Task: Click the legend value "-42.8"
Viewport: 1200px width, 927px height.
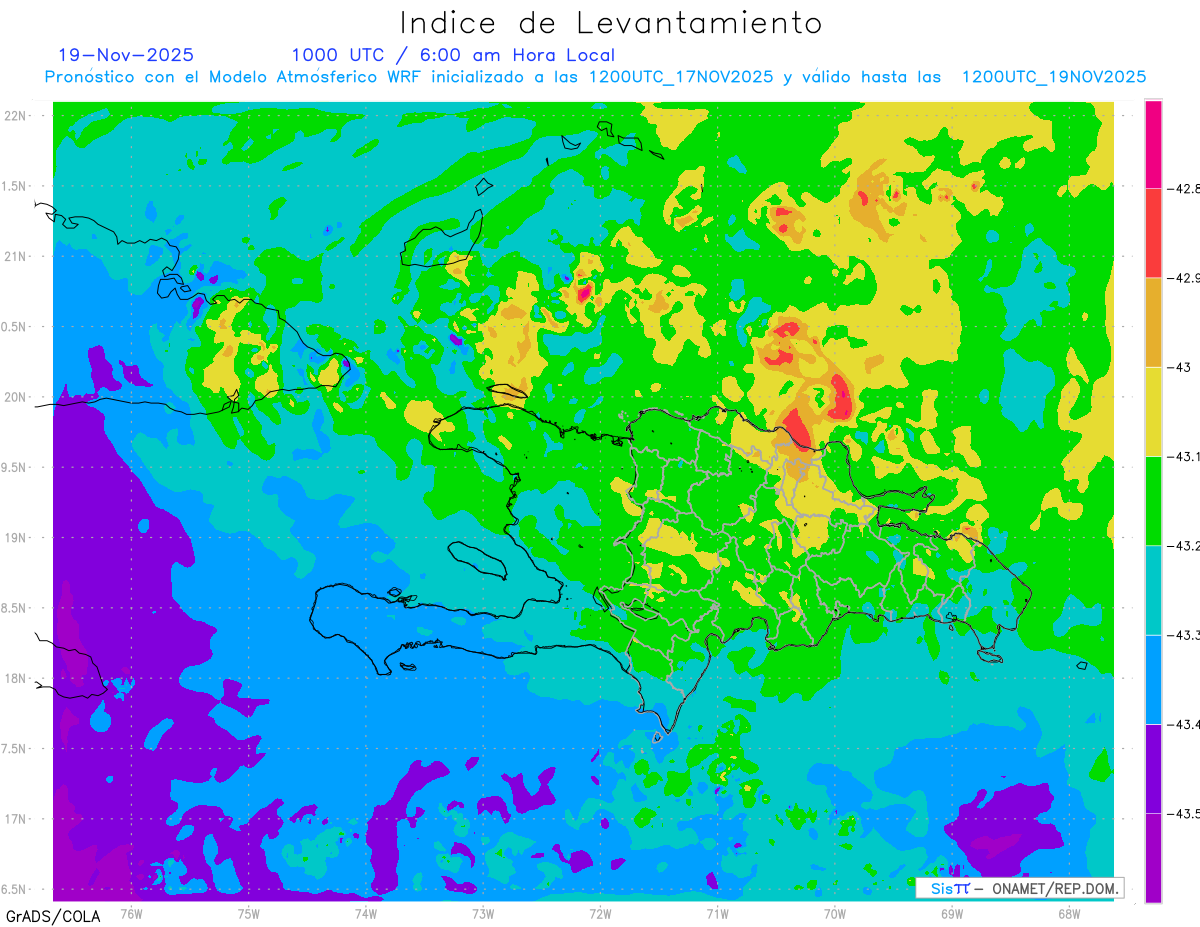Action: pos(1182,189)
